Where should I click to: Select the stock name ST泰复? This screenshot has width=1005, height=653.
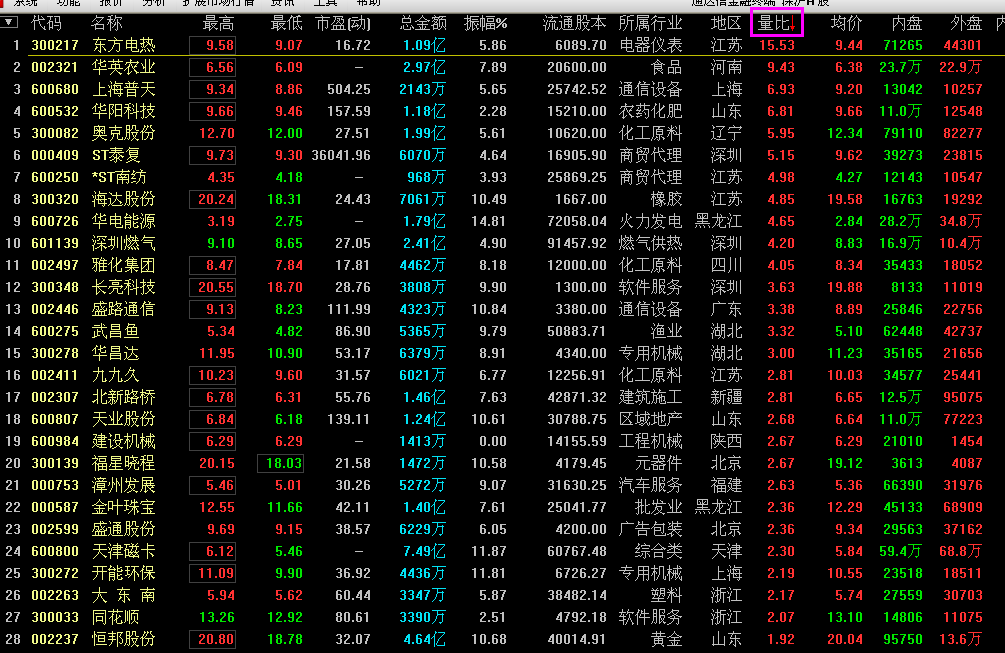116,155
